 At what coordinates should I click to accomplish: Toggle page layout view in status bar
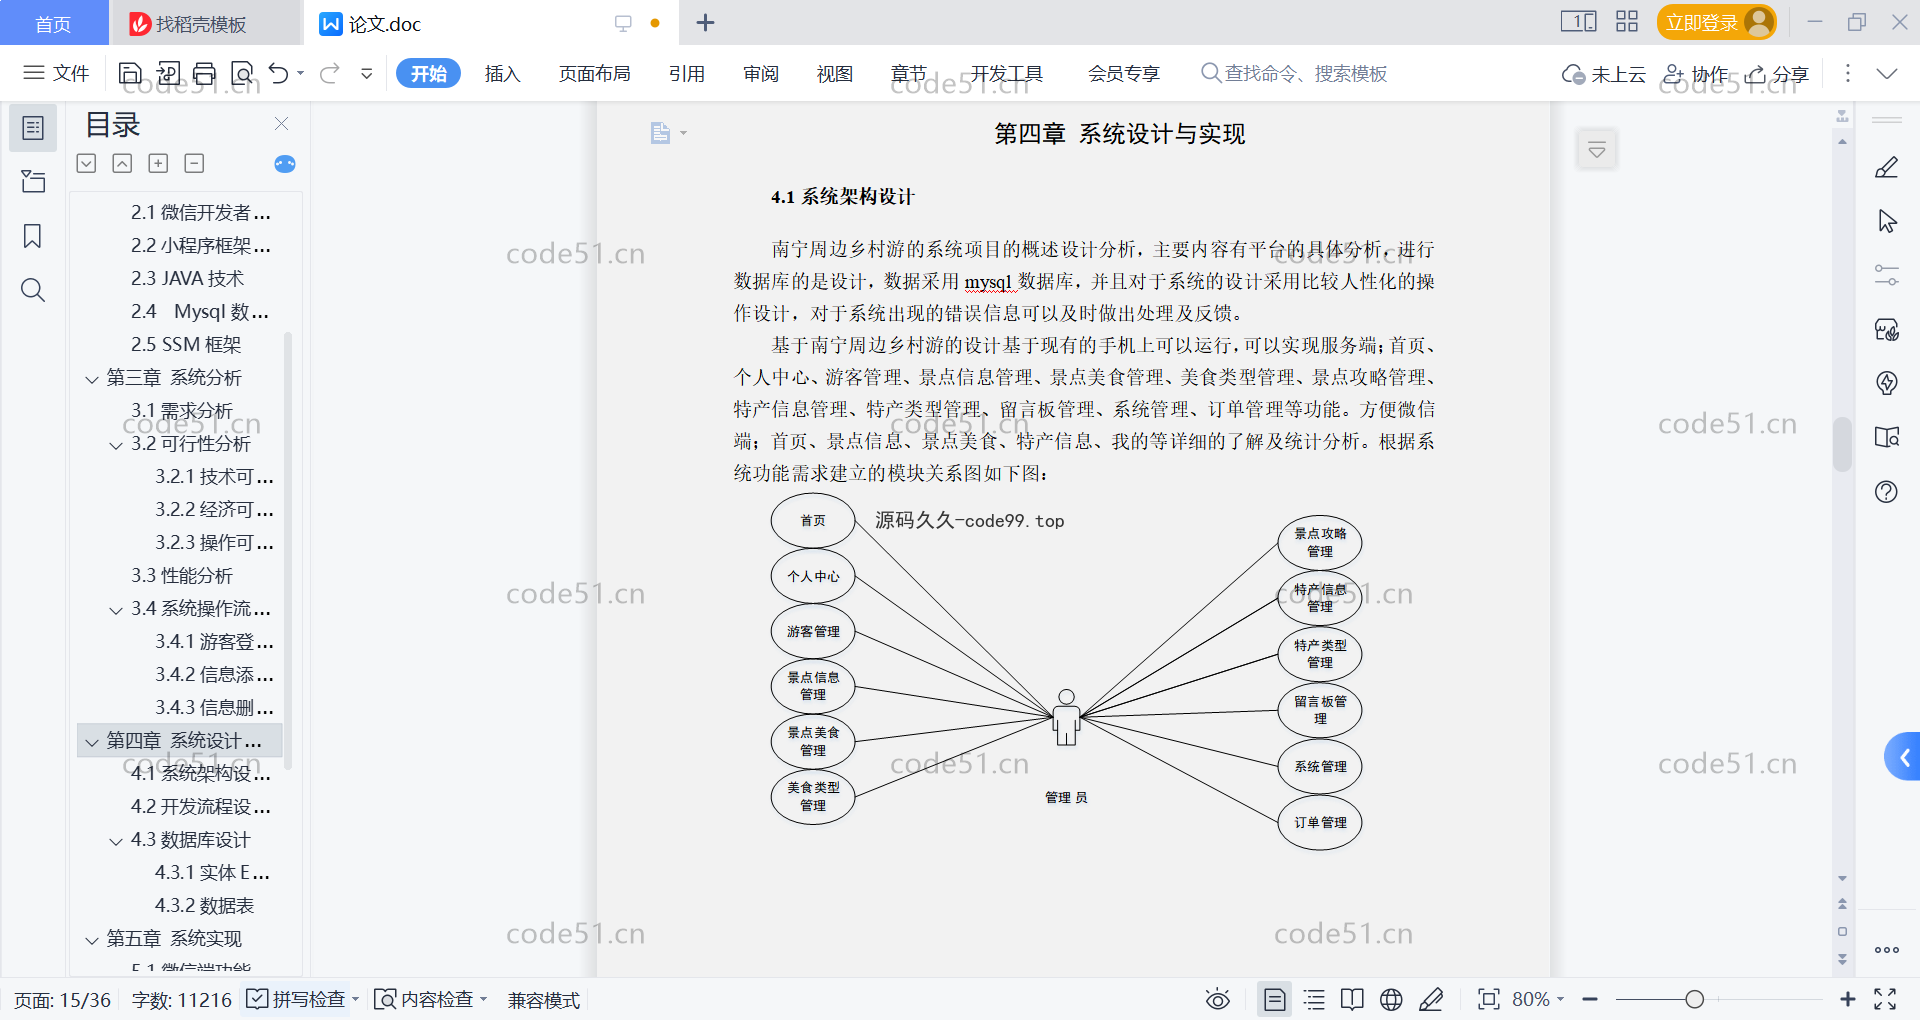click(1275, 999)
